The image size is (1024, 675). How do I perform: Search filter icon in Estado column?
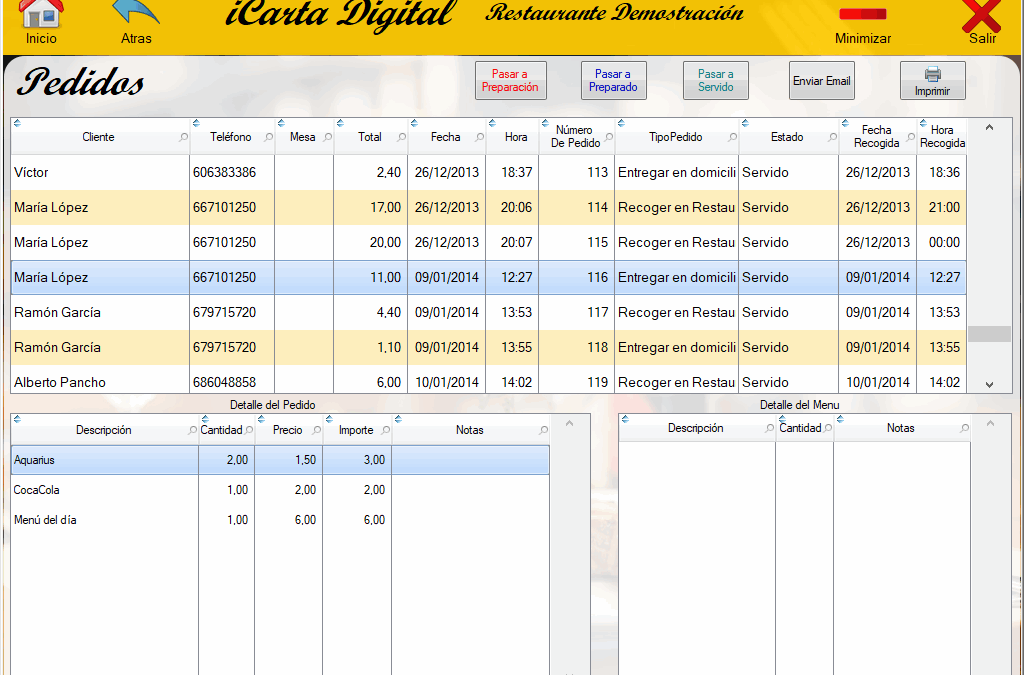[x=832, y=137]
